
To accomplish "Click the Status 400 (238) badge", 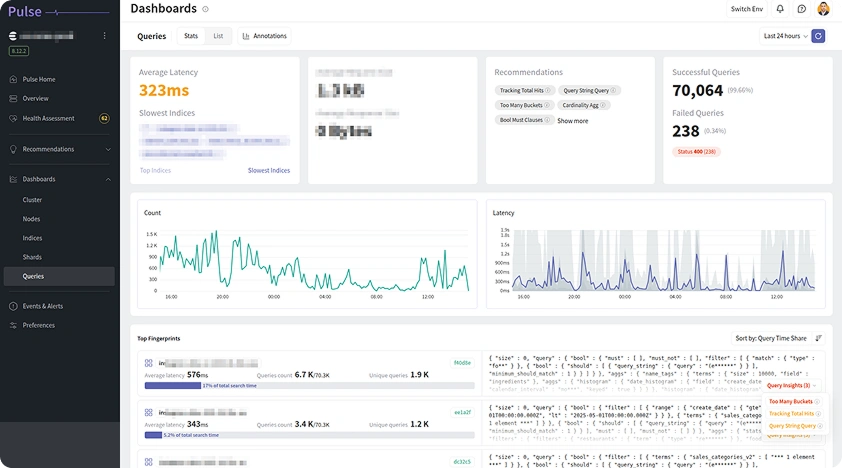I will [x=695, y=151].
